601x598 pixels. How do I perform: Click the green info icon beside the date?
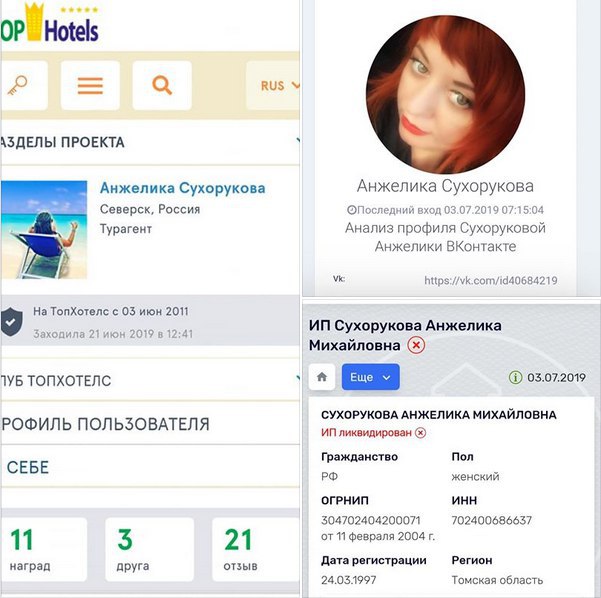[x=515, y=378]
